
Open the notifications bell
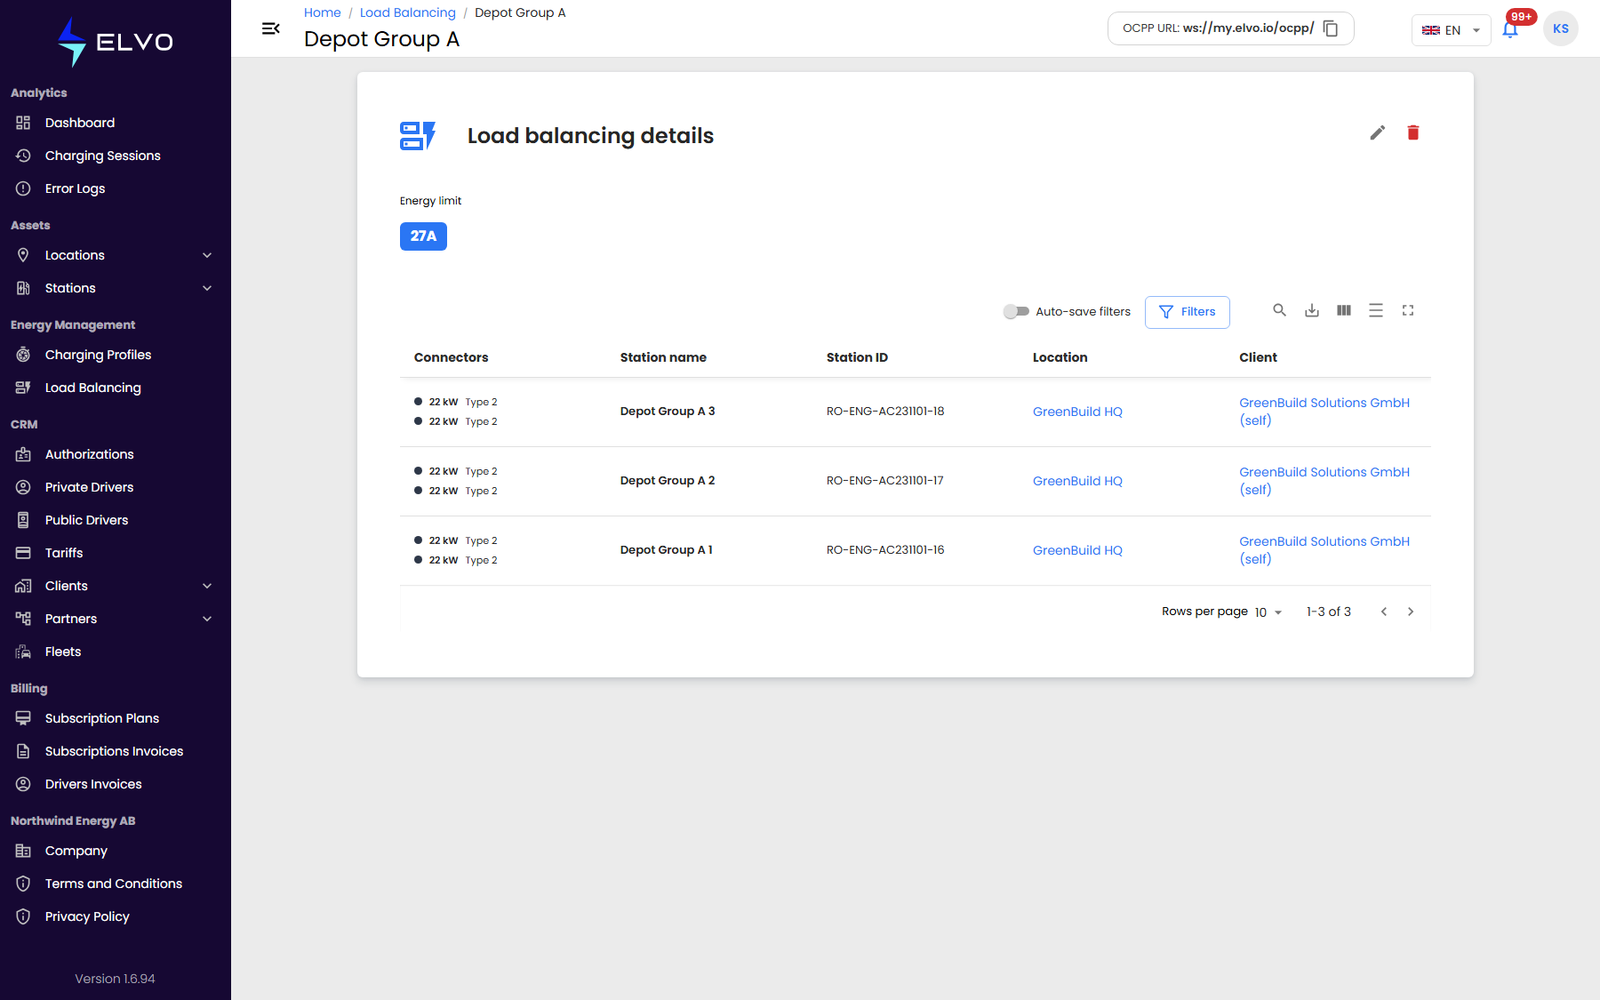pos(1510,29)
